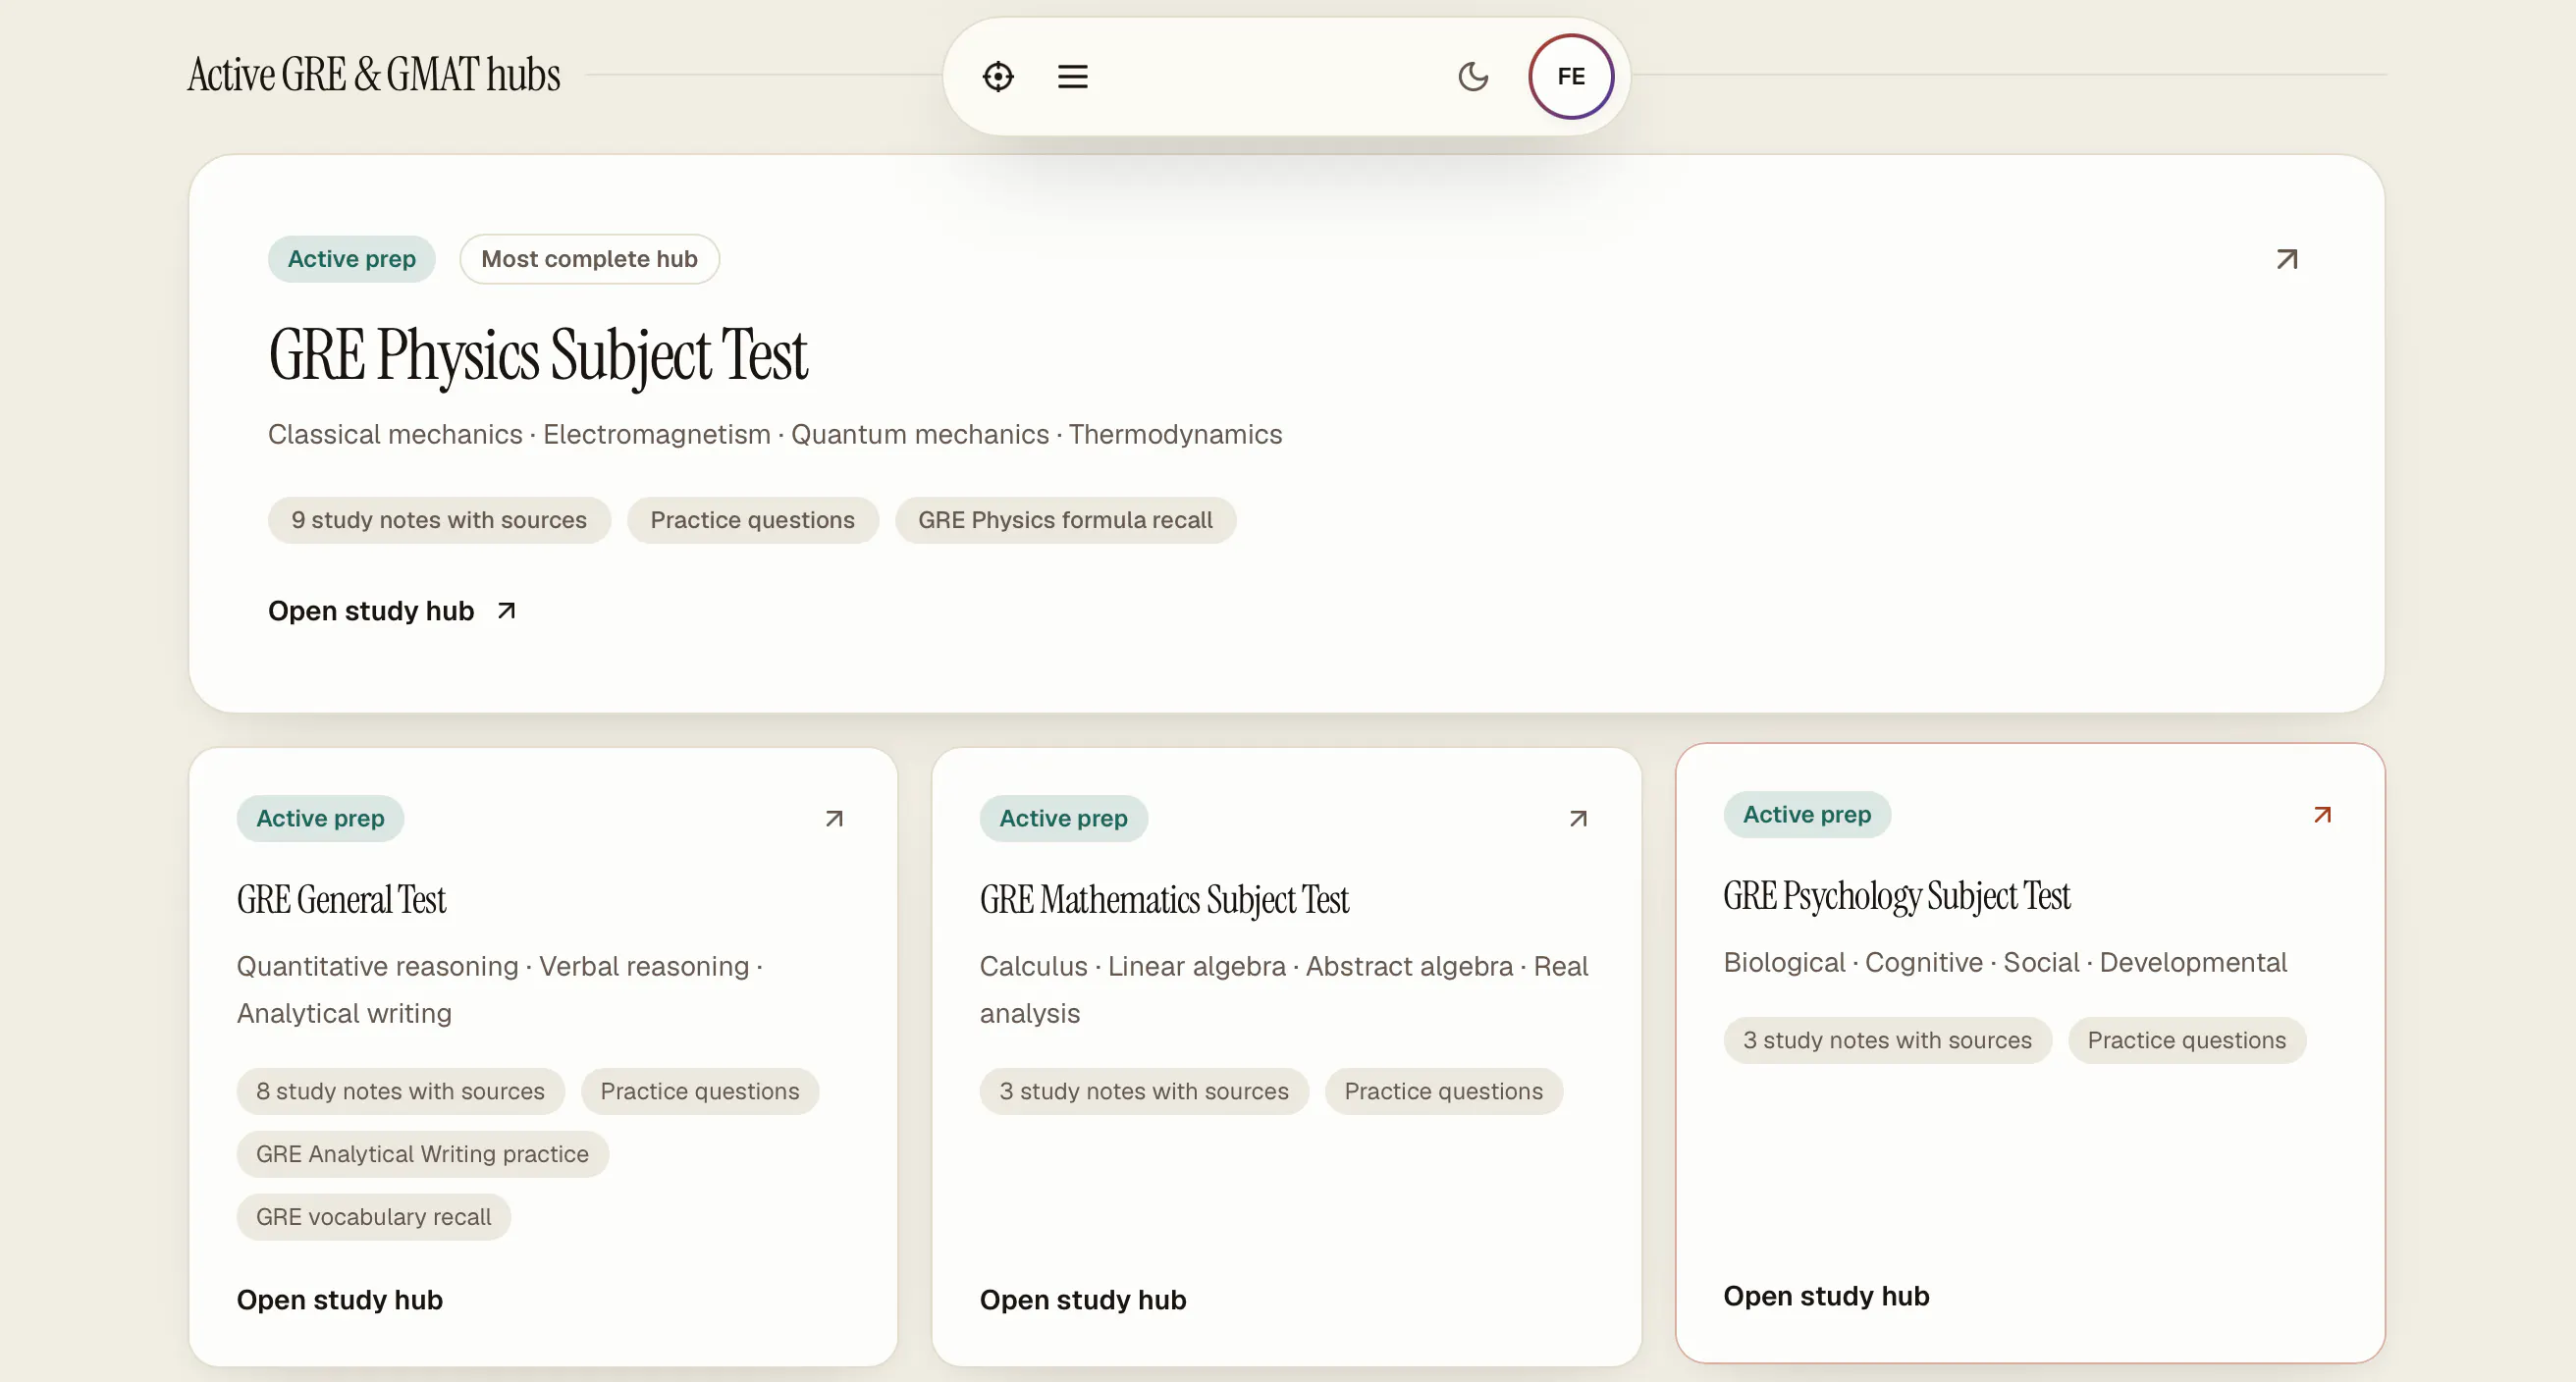The image size is (2576, 1382).
Task: Click arrow icon beside Physics Open study hub
Action: pyautogui.click(x=507, y=610)
